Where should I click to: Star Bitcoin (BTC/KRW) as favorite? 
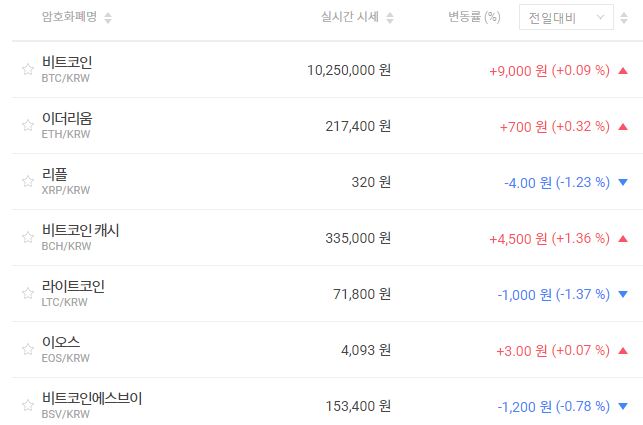(x=28, y=69)
